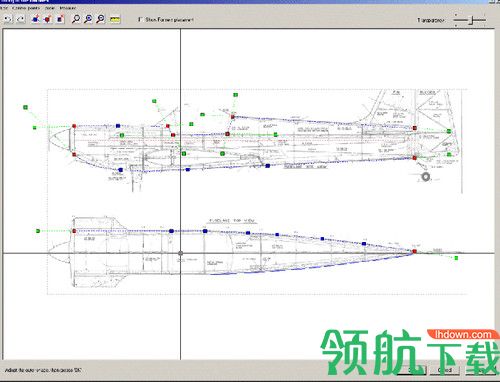Screen dimensions: 500x382
Task: Click the zoom out magnifier icon
Action: pyautogui.click(x=101, y=19)
